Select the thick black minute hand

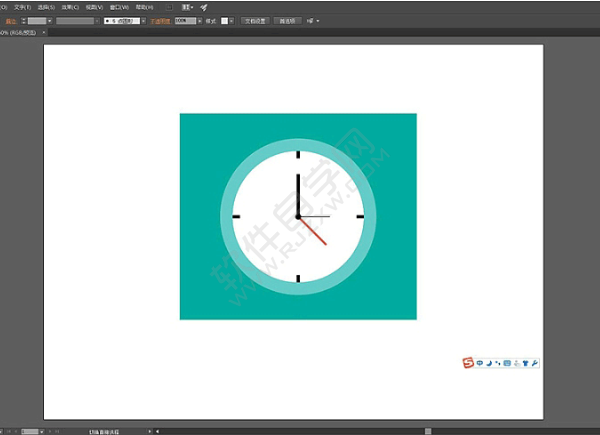click(298, 195)
